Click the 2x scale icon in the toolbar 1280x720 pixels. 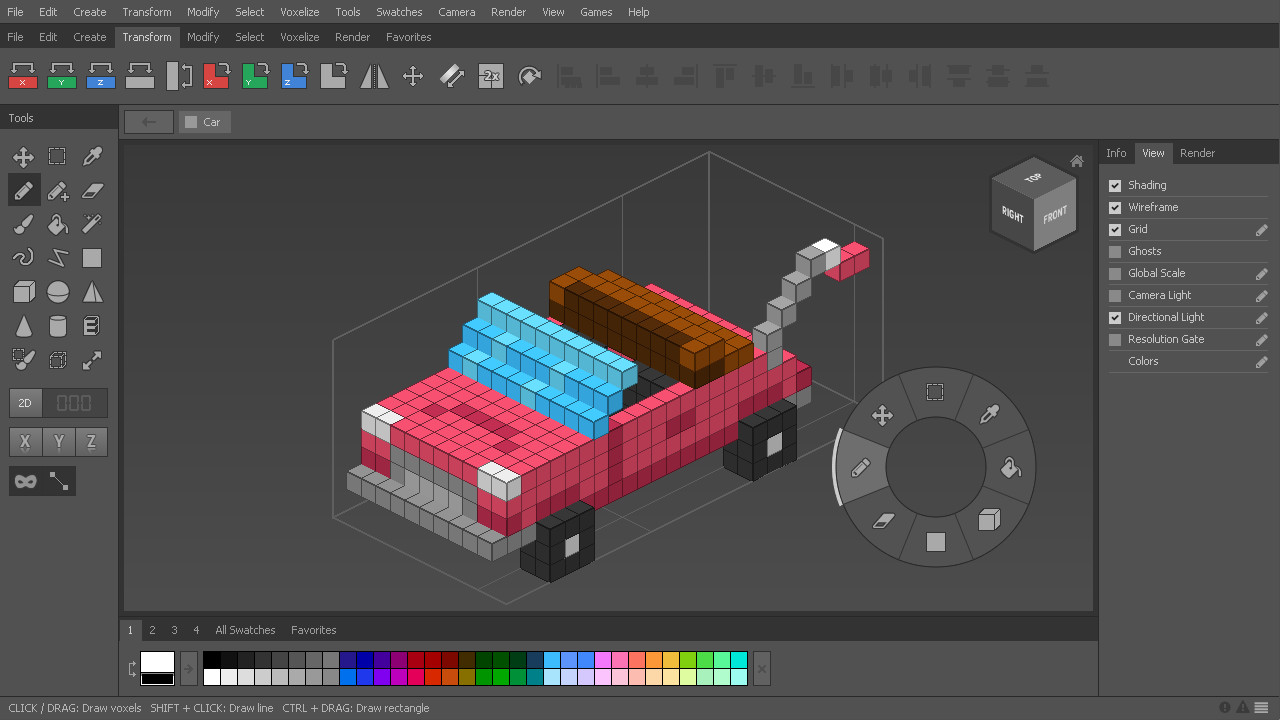click(491, 76)
